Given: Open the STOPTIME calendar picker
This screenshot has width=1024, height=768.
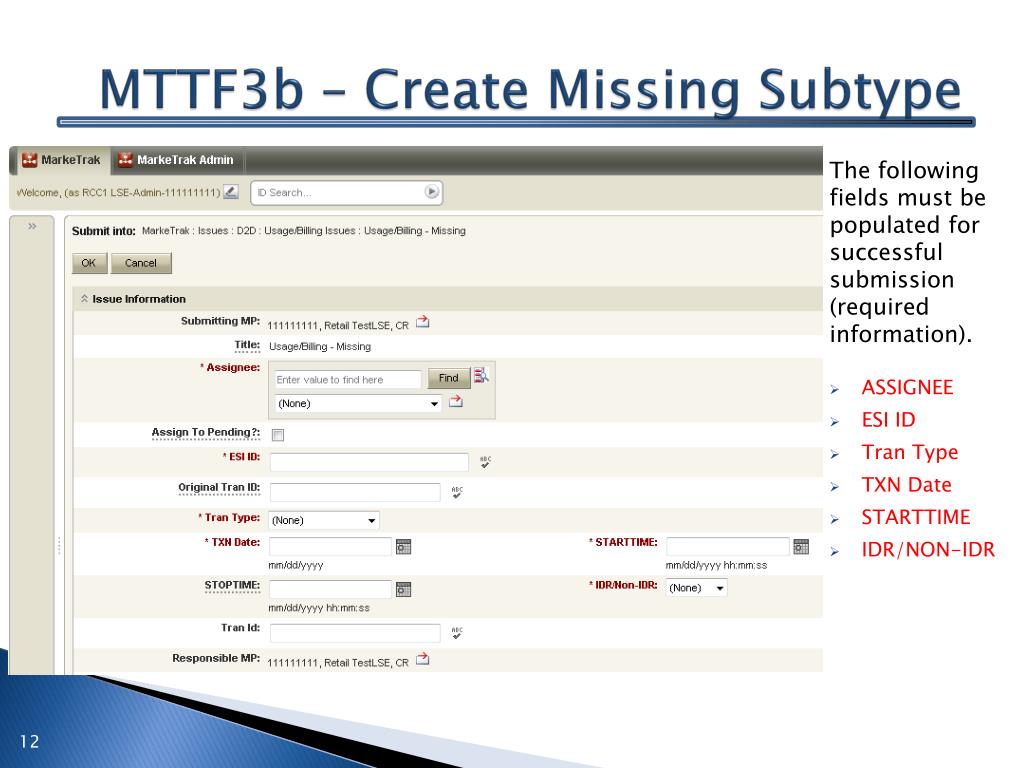Looking at the screenshot, I should click(x=404, y=590).
